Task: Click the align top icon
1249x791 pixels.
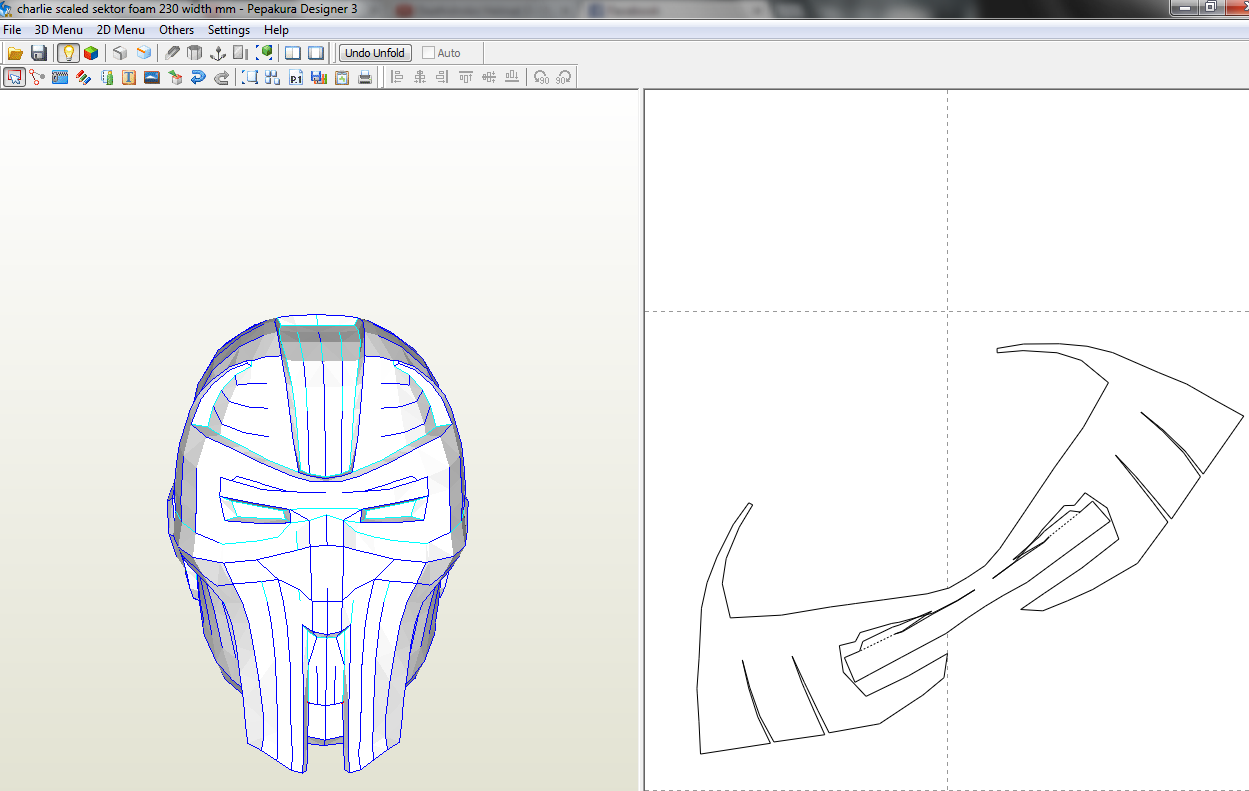Action: 466,77
